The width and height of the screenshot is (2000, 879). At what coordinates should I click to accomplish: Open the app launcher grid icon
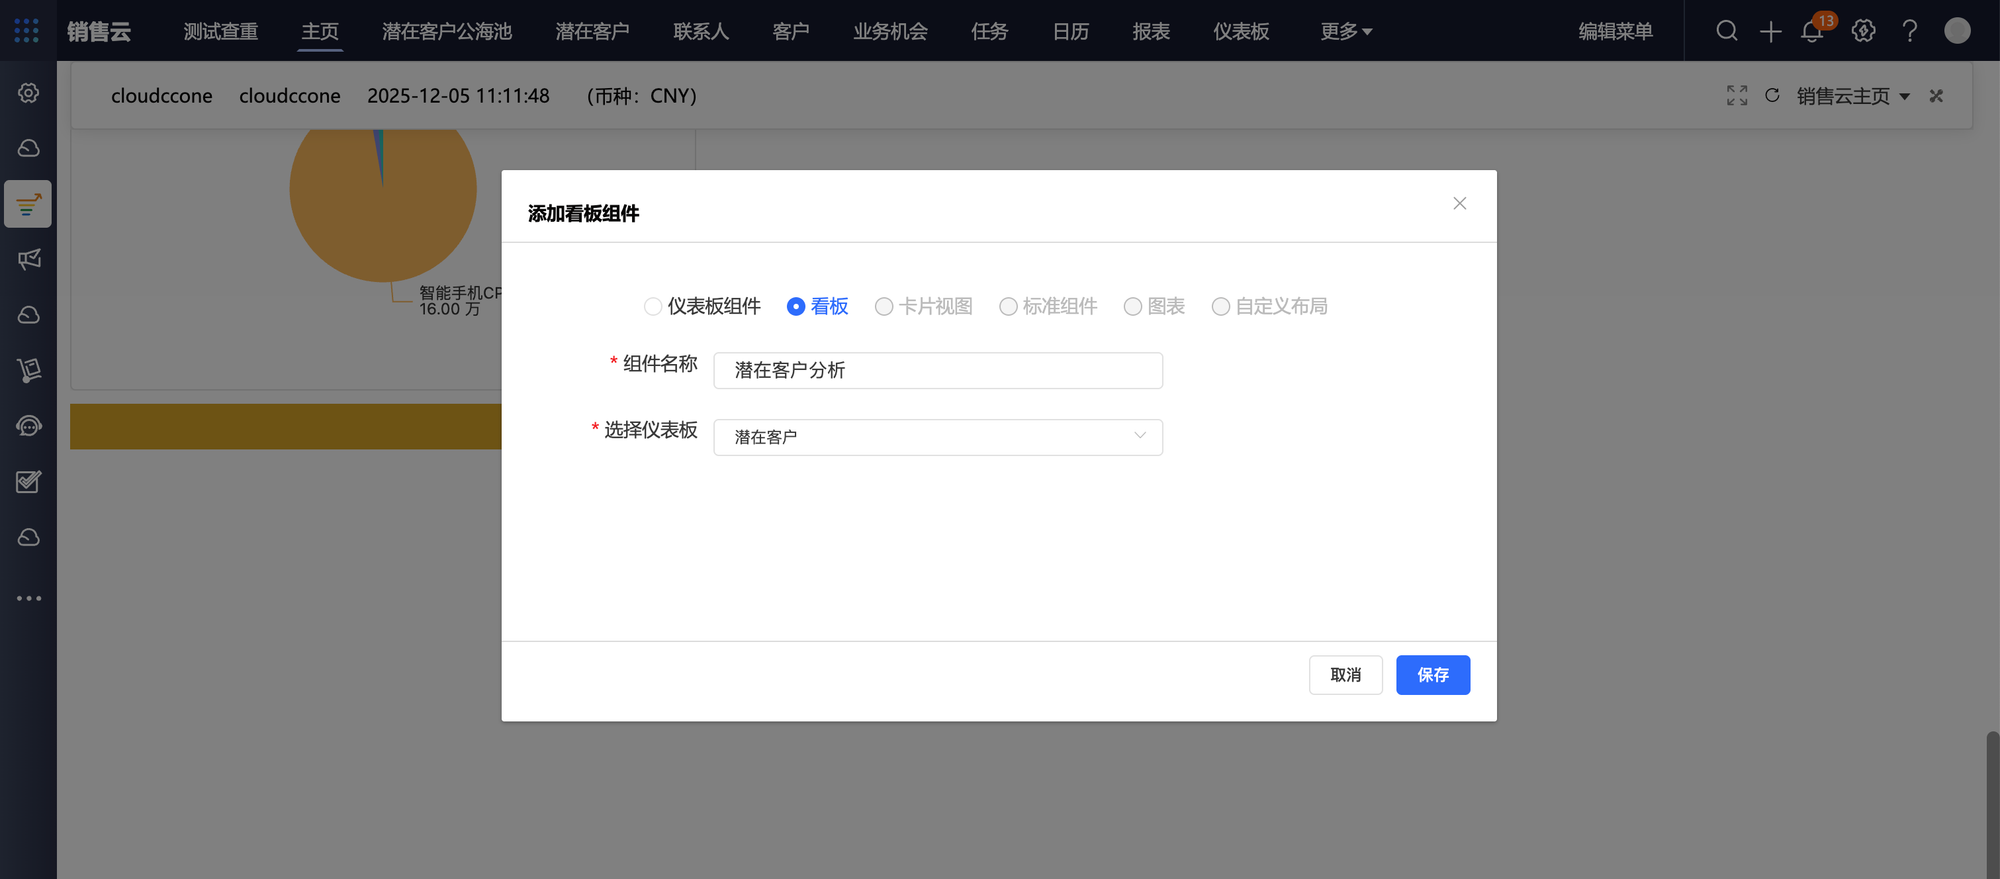tap(27, 31)
